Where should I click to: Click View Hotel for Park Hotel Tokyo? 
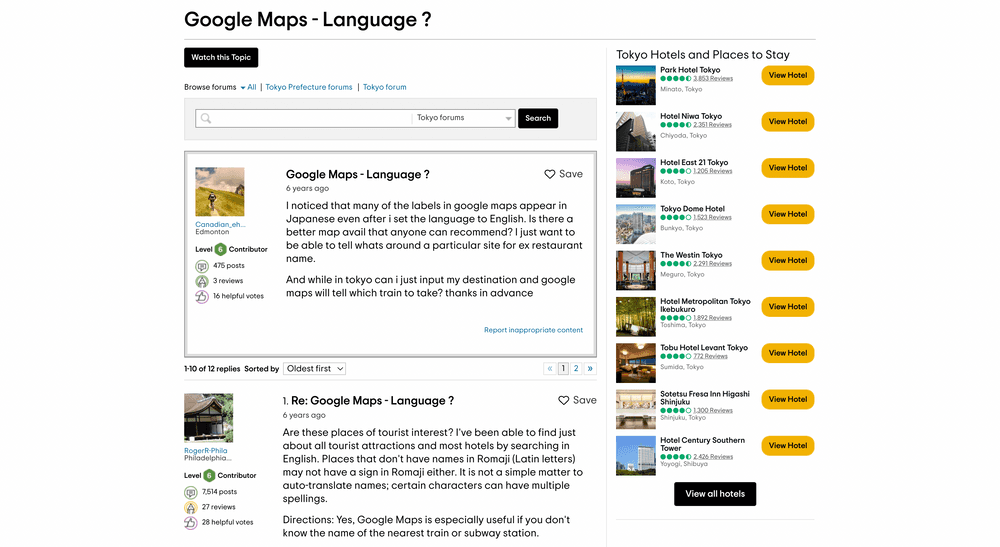coord(787,75)
